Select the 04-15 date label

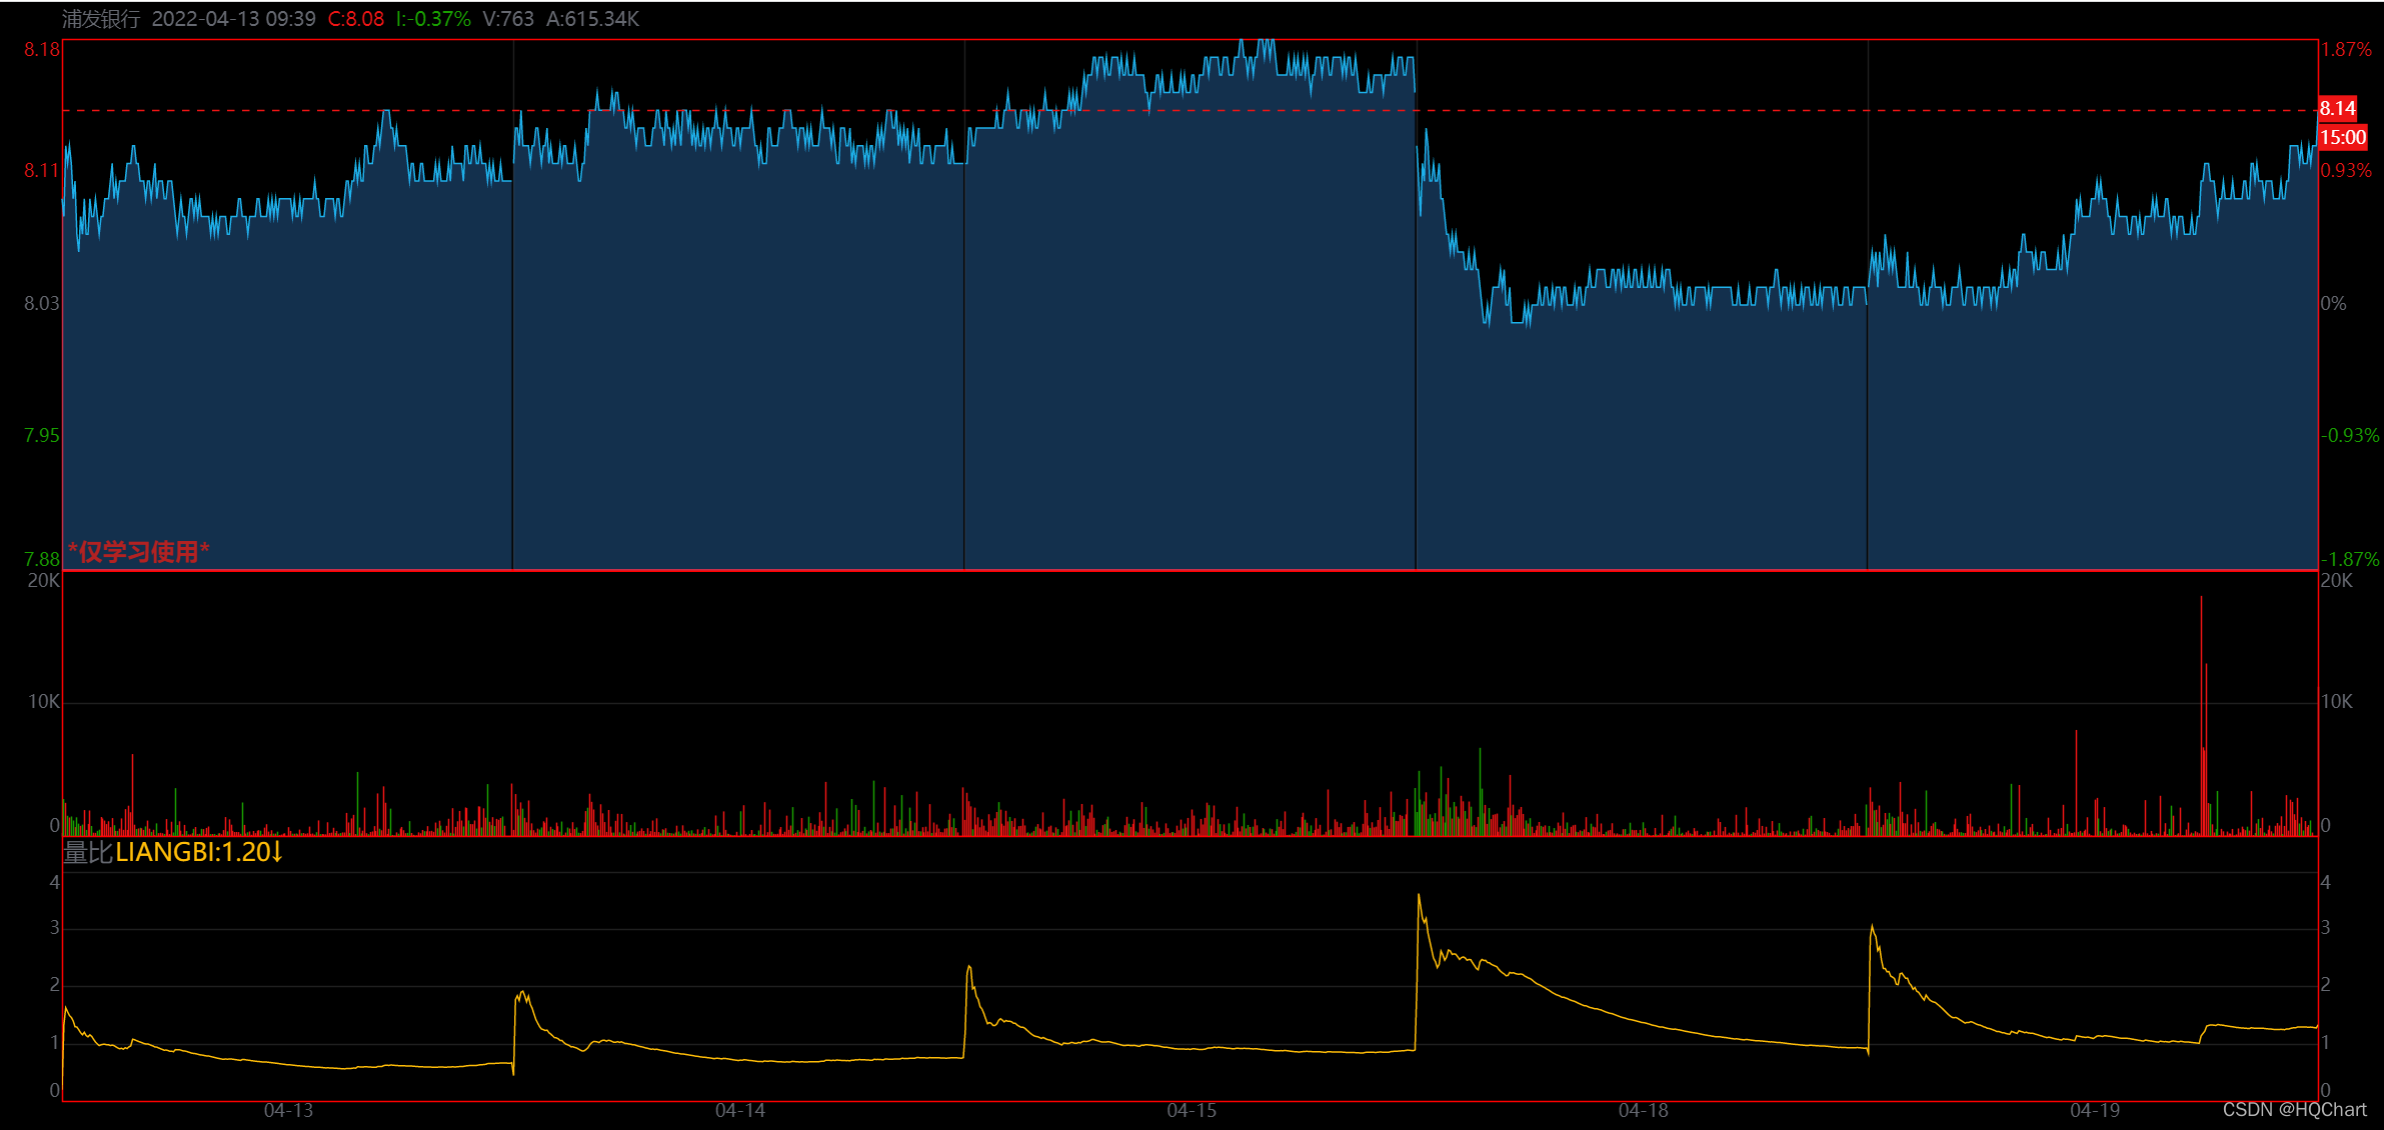pyautogui.click(x=1192, y=1110)
